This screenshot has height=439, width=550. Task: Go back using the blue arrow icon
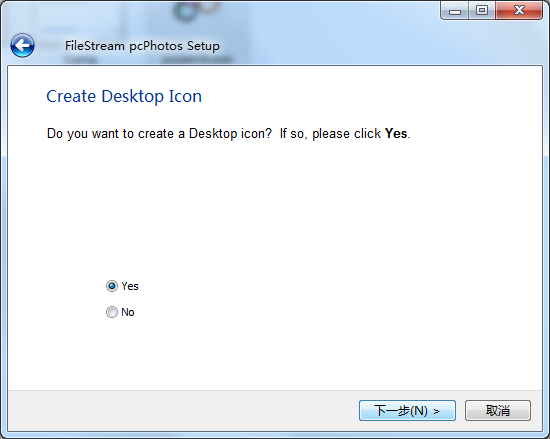(x=22, y=46)
